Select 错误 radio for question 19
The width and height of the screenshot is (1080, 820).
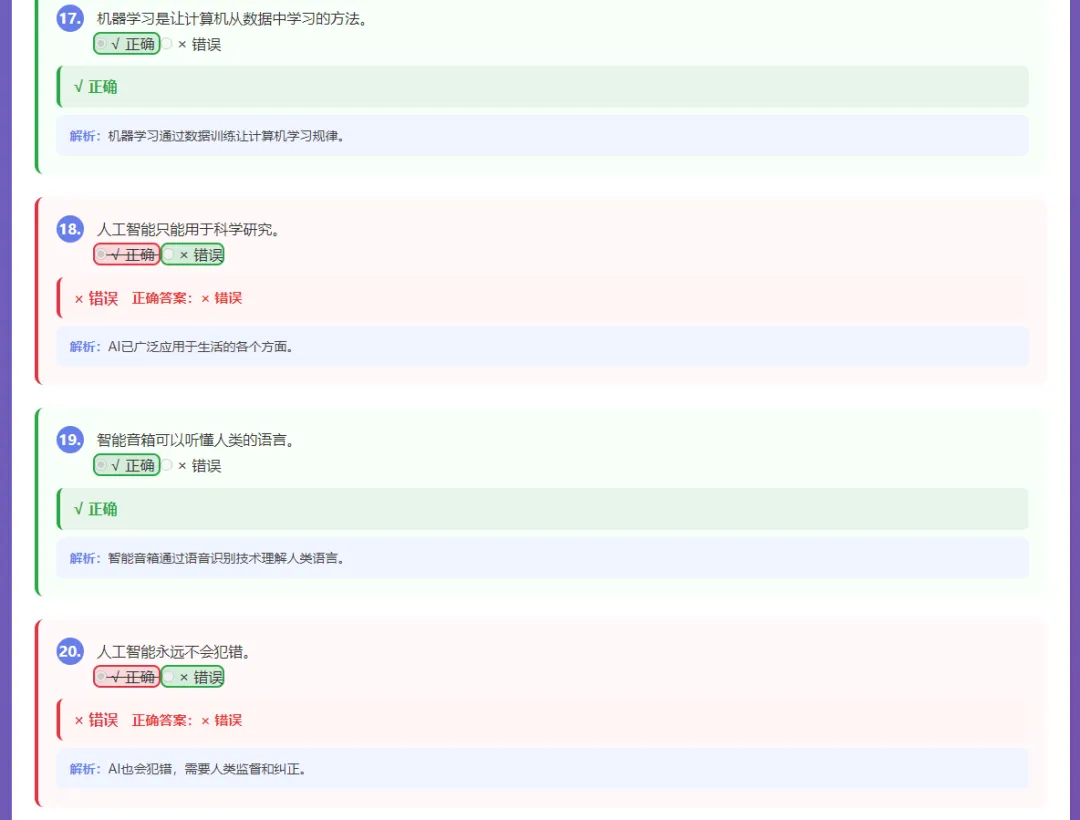[x=167, y=465]
